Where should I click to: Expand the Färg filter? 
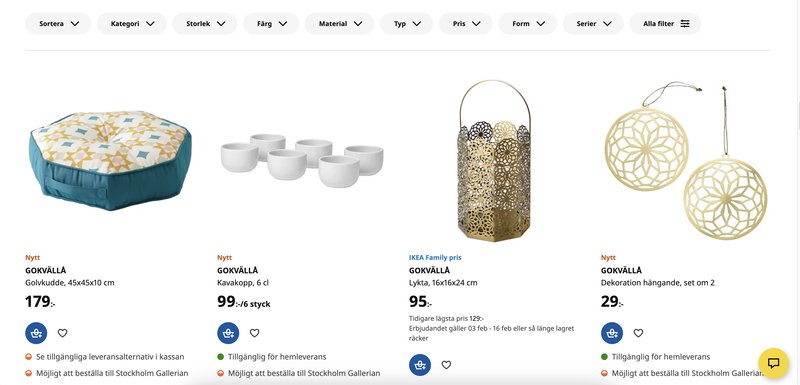(x=271, y=23)
